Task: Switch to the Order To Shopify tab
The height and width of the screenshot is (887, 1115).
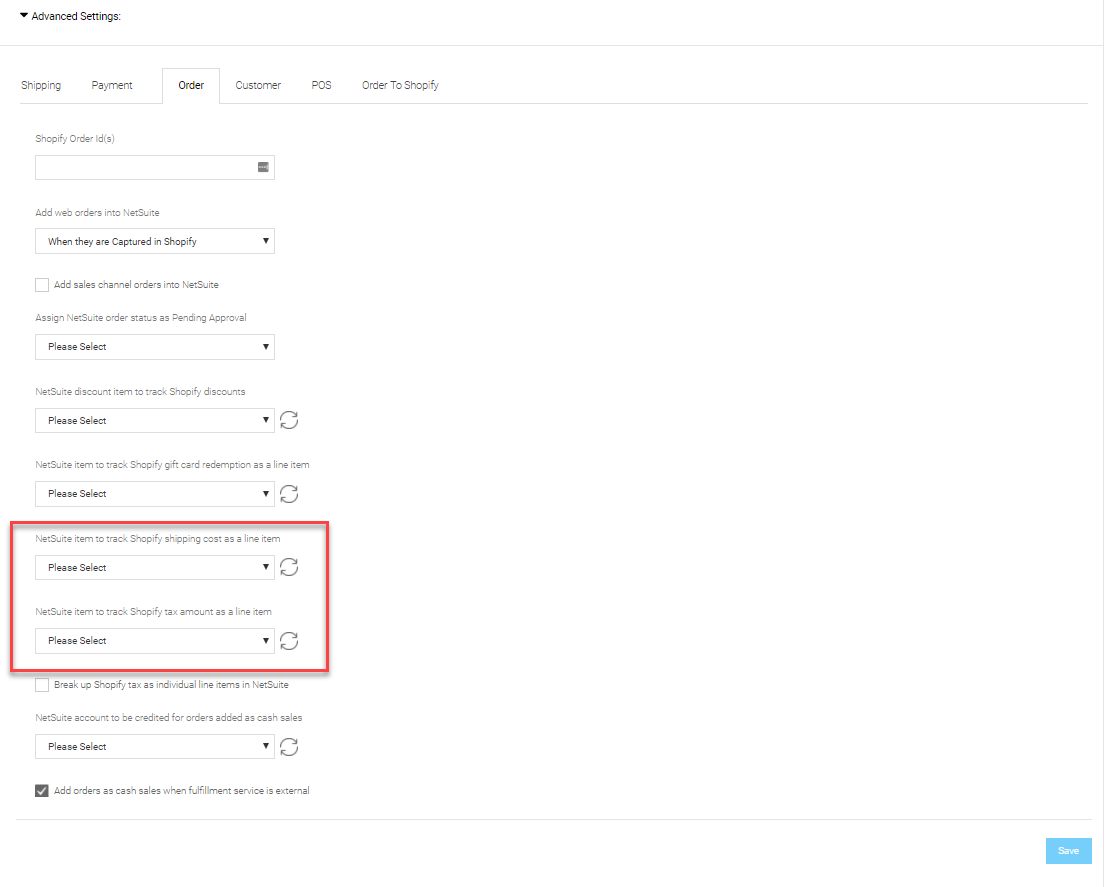Action: 400,85
